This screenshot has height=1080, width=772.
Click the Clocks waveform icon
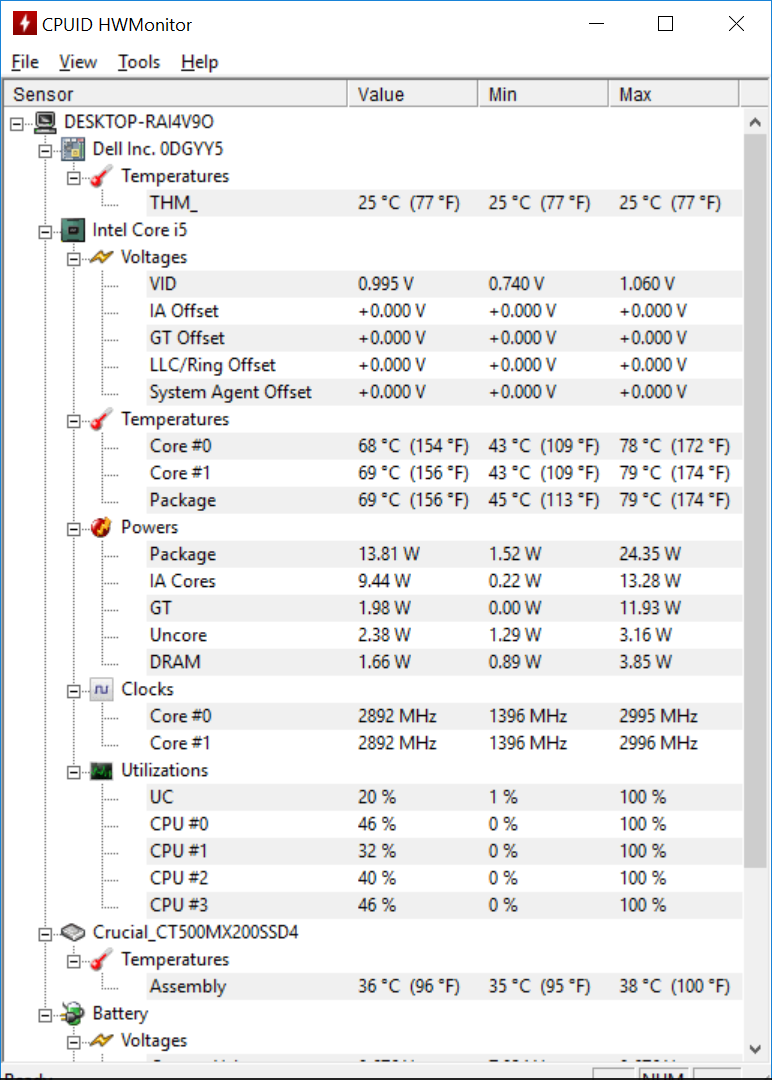(x=101, y=689)
